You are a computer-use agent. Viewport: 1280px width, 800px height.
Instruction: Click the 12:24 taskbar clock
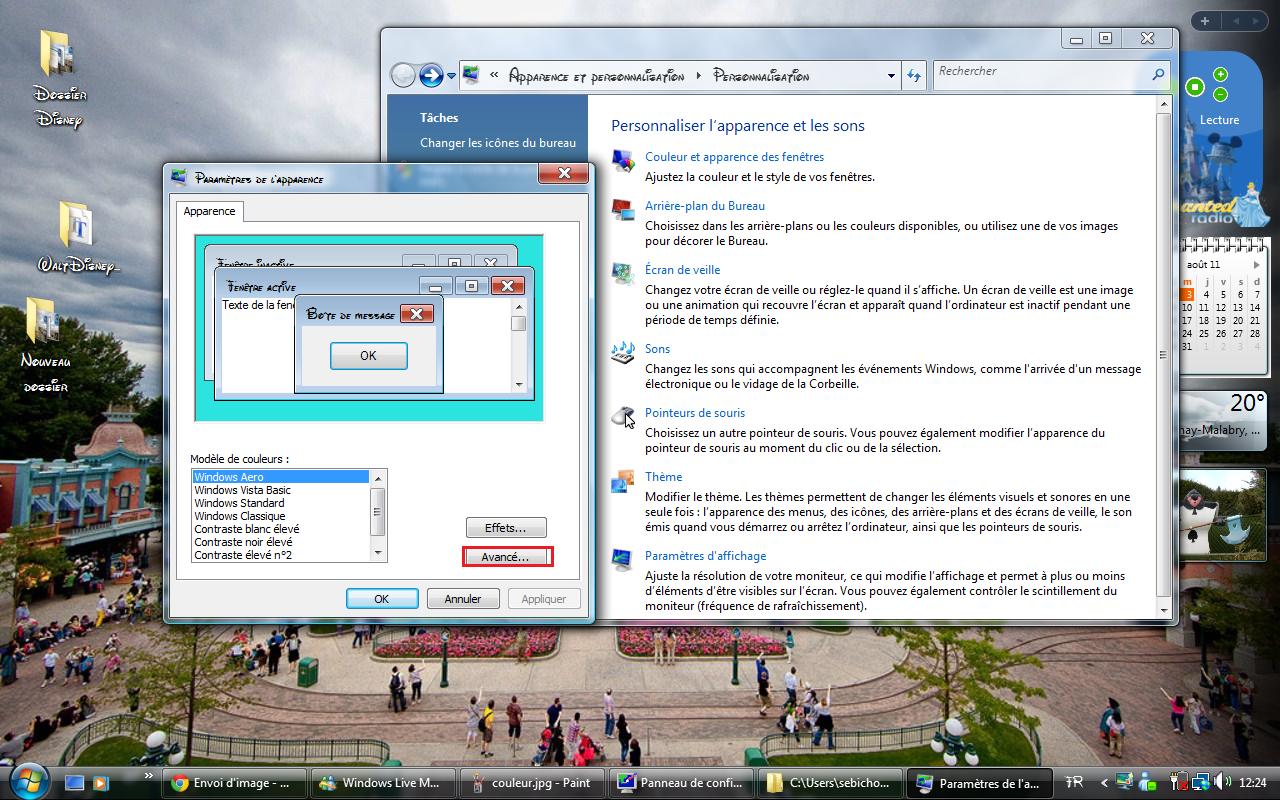1252,783
